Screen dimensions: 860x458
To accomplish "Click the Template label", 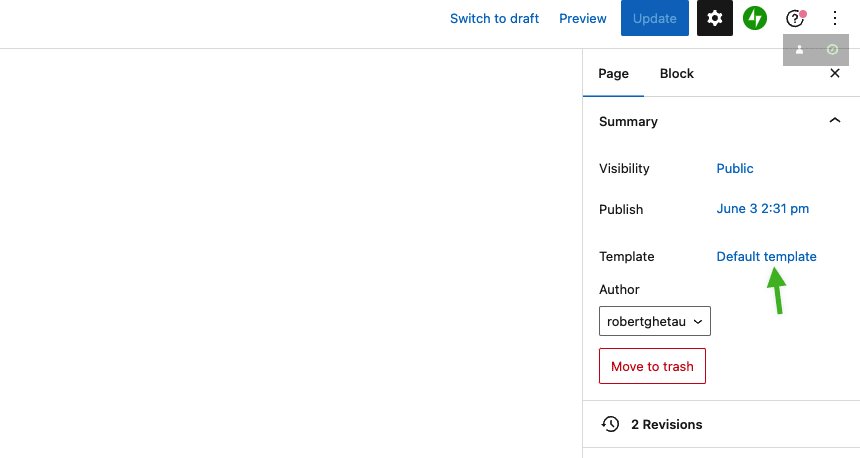I will [x=626, y=256].
